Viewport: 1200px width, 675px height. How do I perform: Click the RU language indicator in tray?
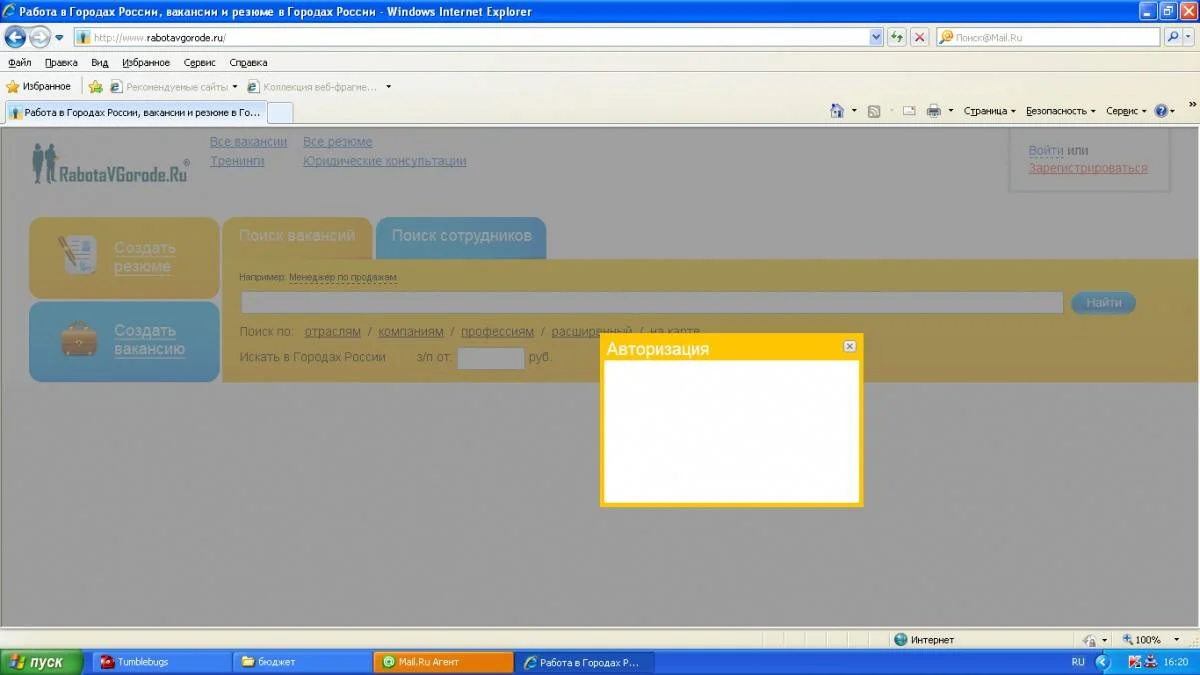(1078, 662)
